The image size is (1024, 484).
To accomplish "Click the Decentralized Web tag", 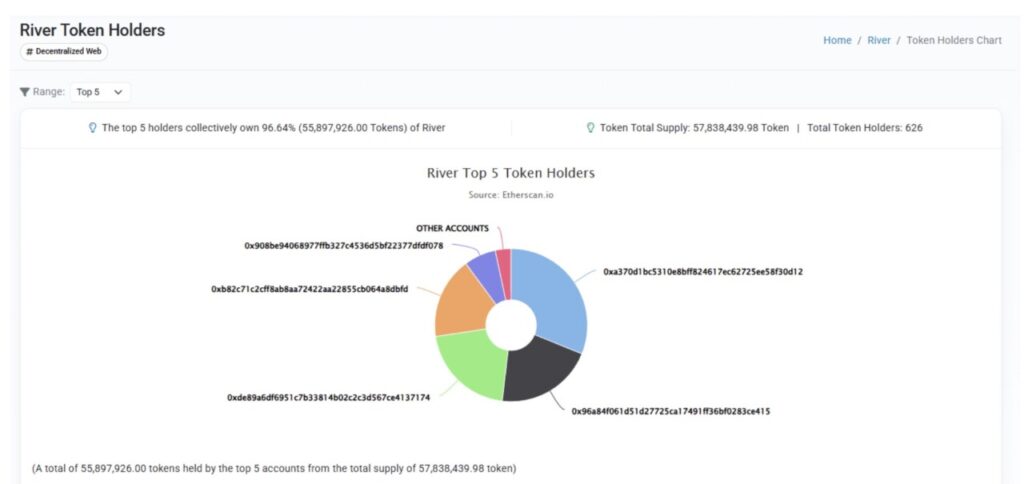I will tap(64, 51).
